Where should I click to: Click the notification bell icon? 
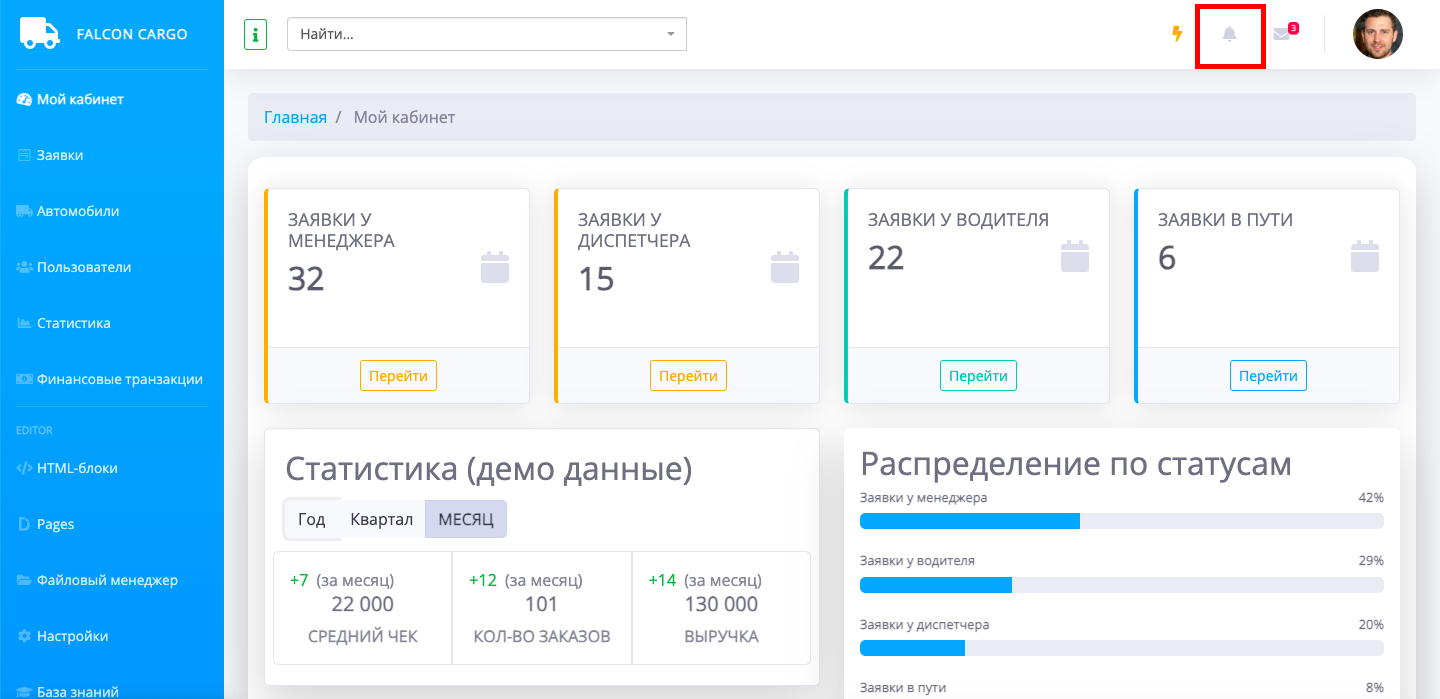point(1230,35)
